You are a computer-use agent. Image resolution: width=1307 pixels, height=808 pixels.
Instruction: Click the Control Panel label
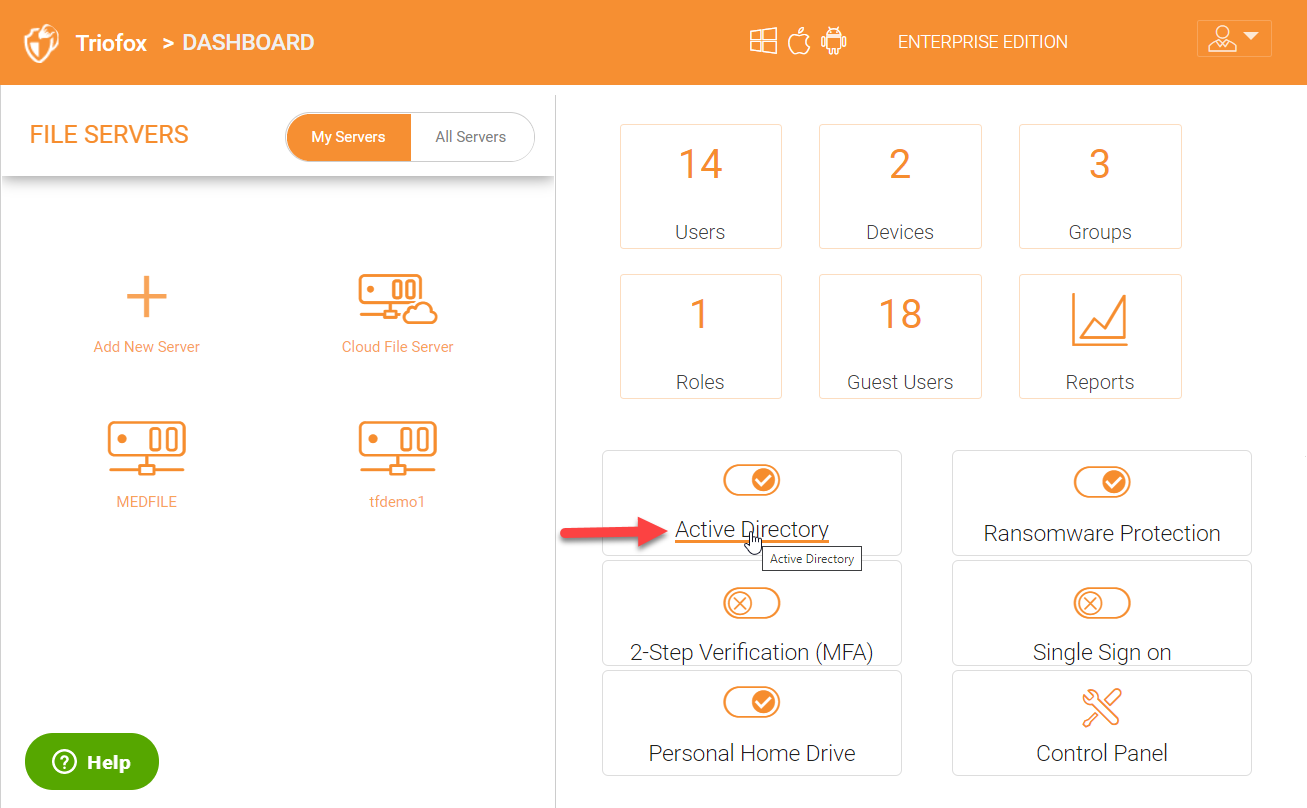1102,753
